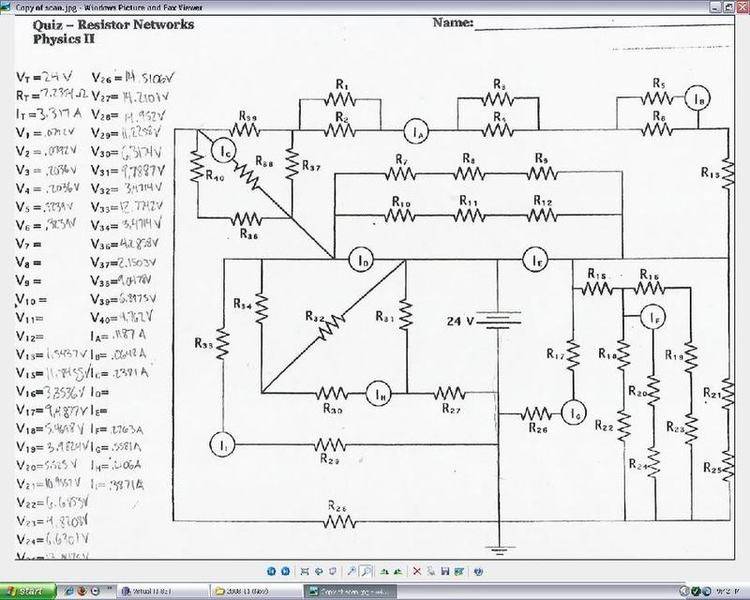
Task: Save a copy using the floppy icon
Action: [445, 571]
